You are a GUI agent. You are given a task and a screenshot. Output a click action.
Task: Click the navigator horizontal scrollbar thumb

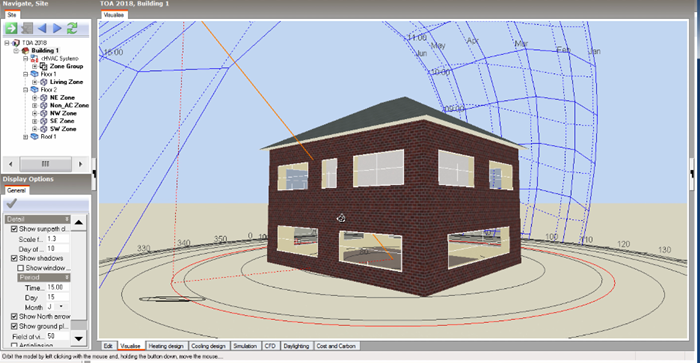(x=46, y=164)
